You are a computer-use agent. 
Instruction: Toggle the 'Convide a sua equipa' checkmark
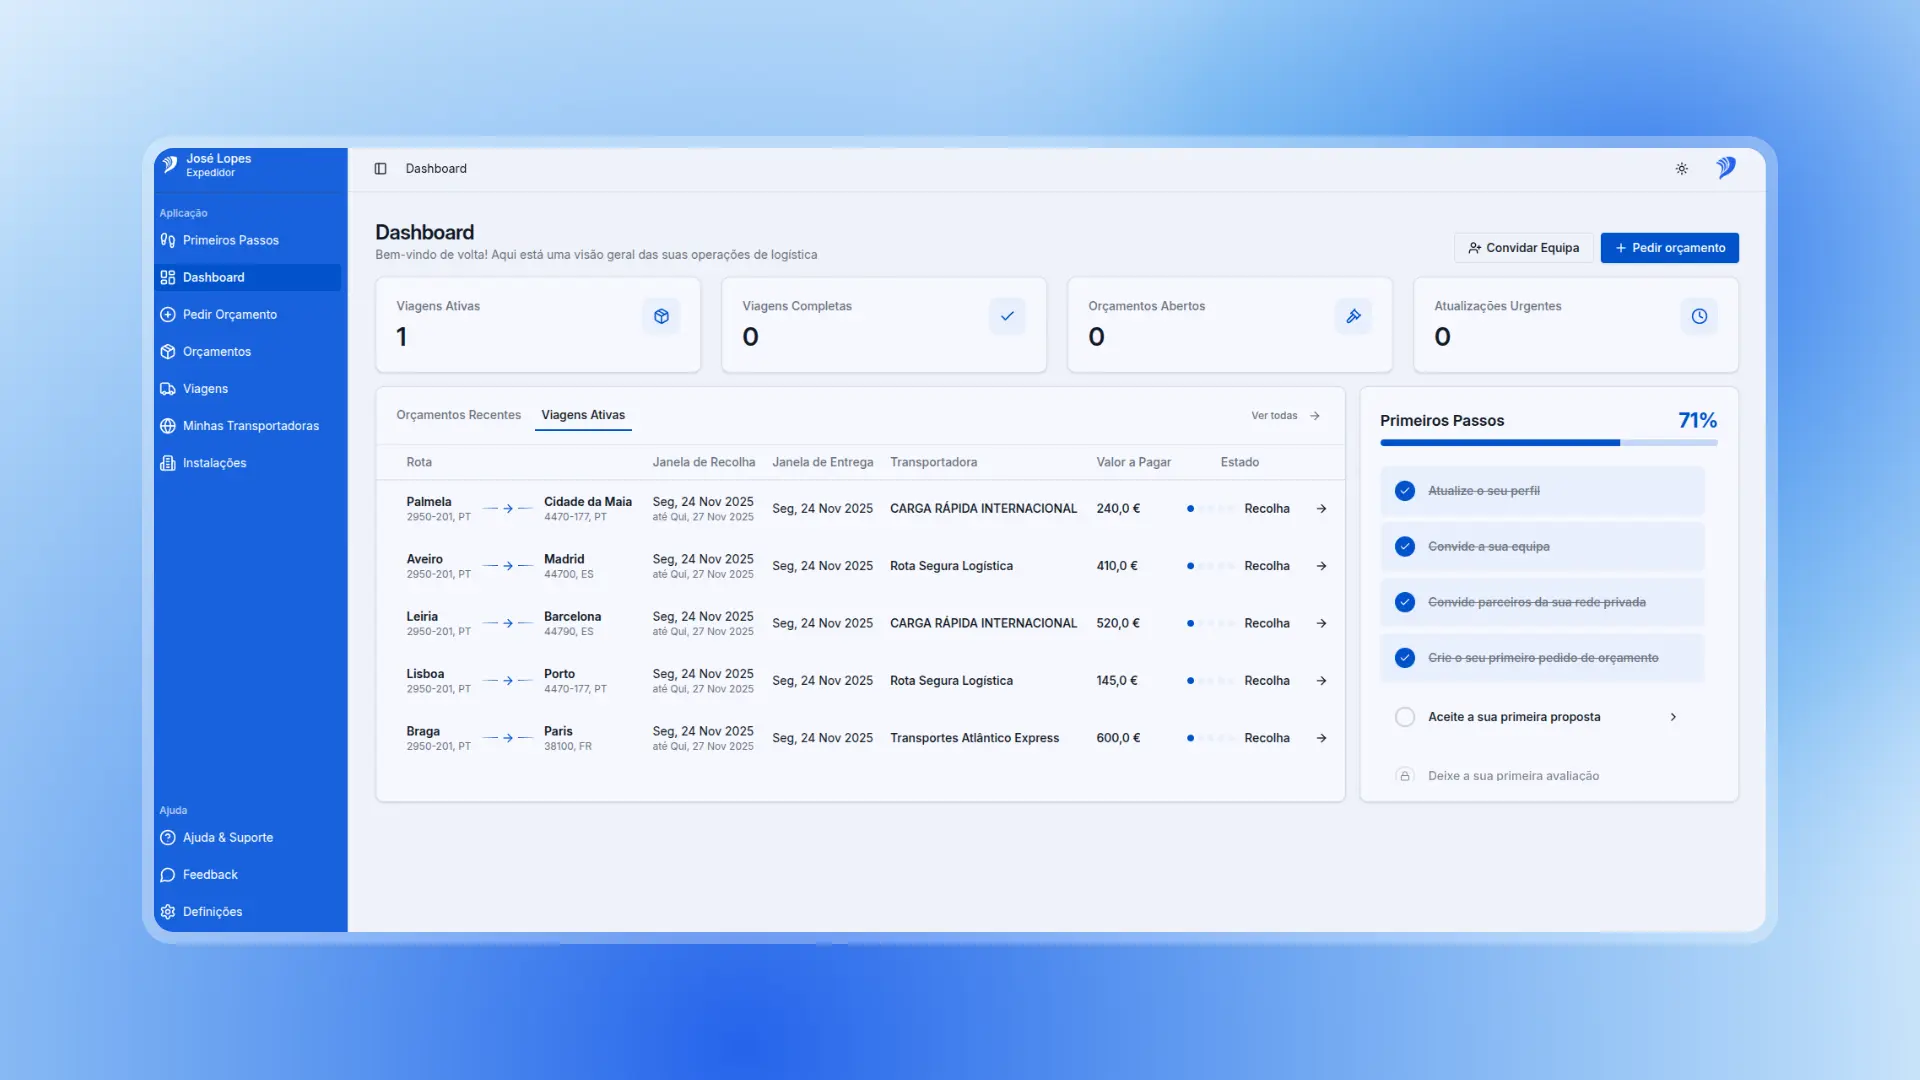point(1405,547)
